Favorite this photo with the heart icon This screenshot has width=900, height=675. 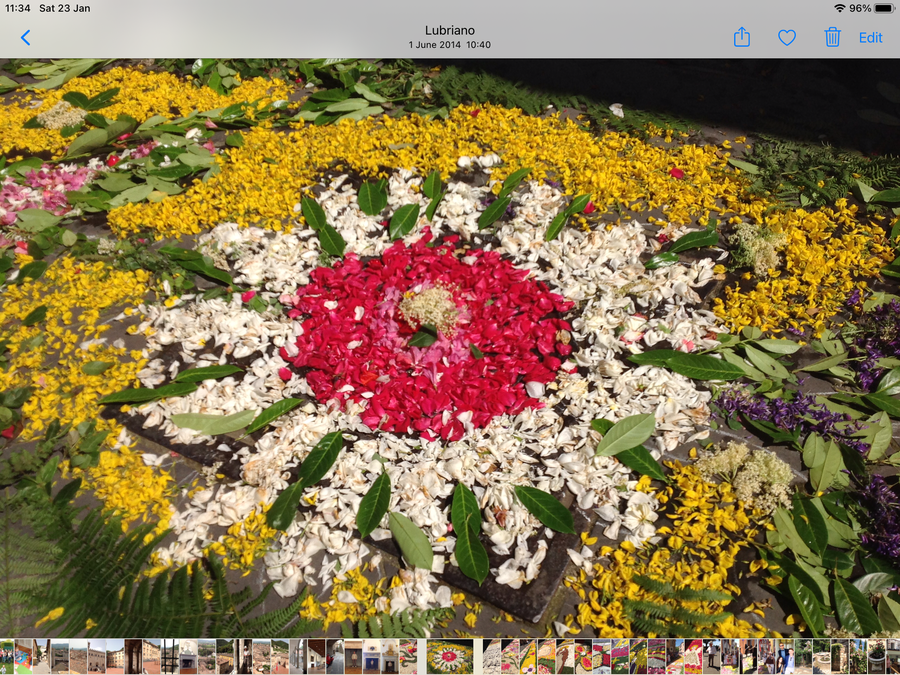(787, 38)
